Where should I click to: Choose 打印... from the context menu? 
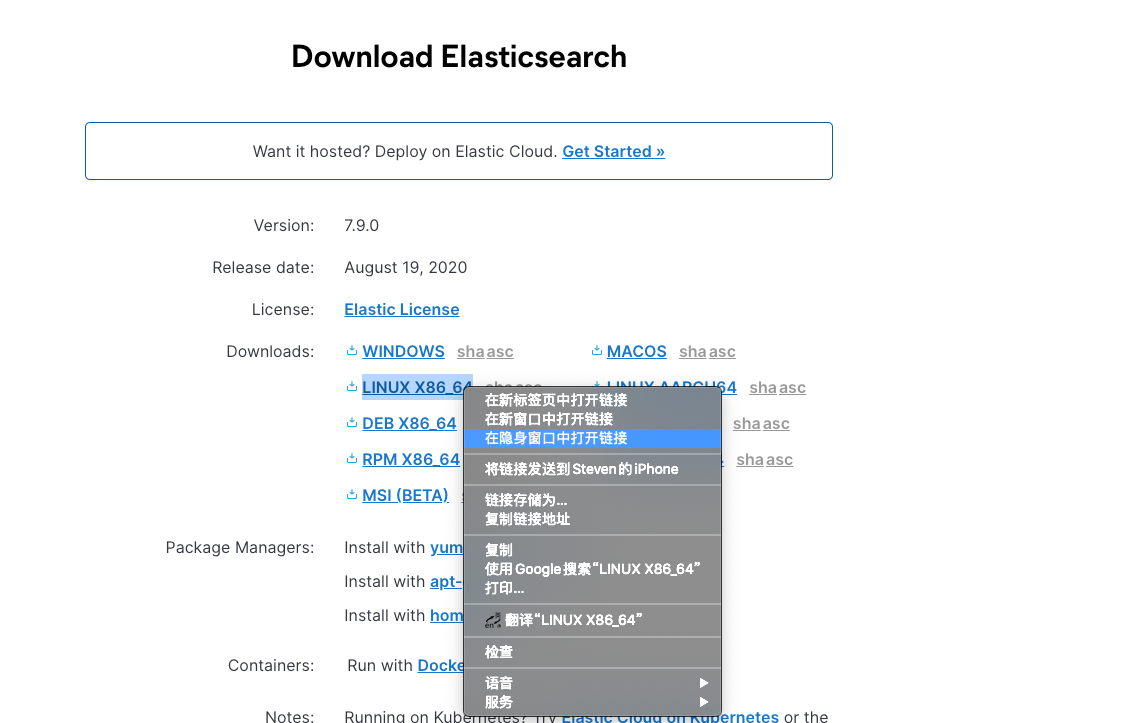coord(592,588)
